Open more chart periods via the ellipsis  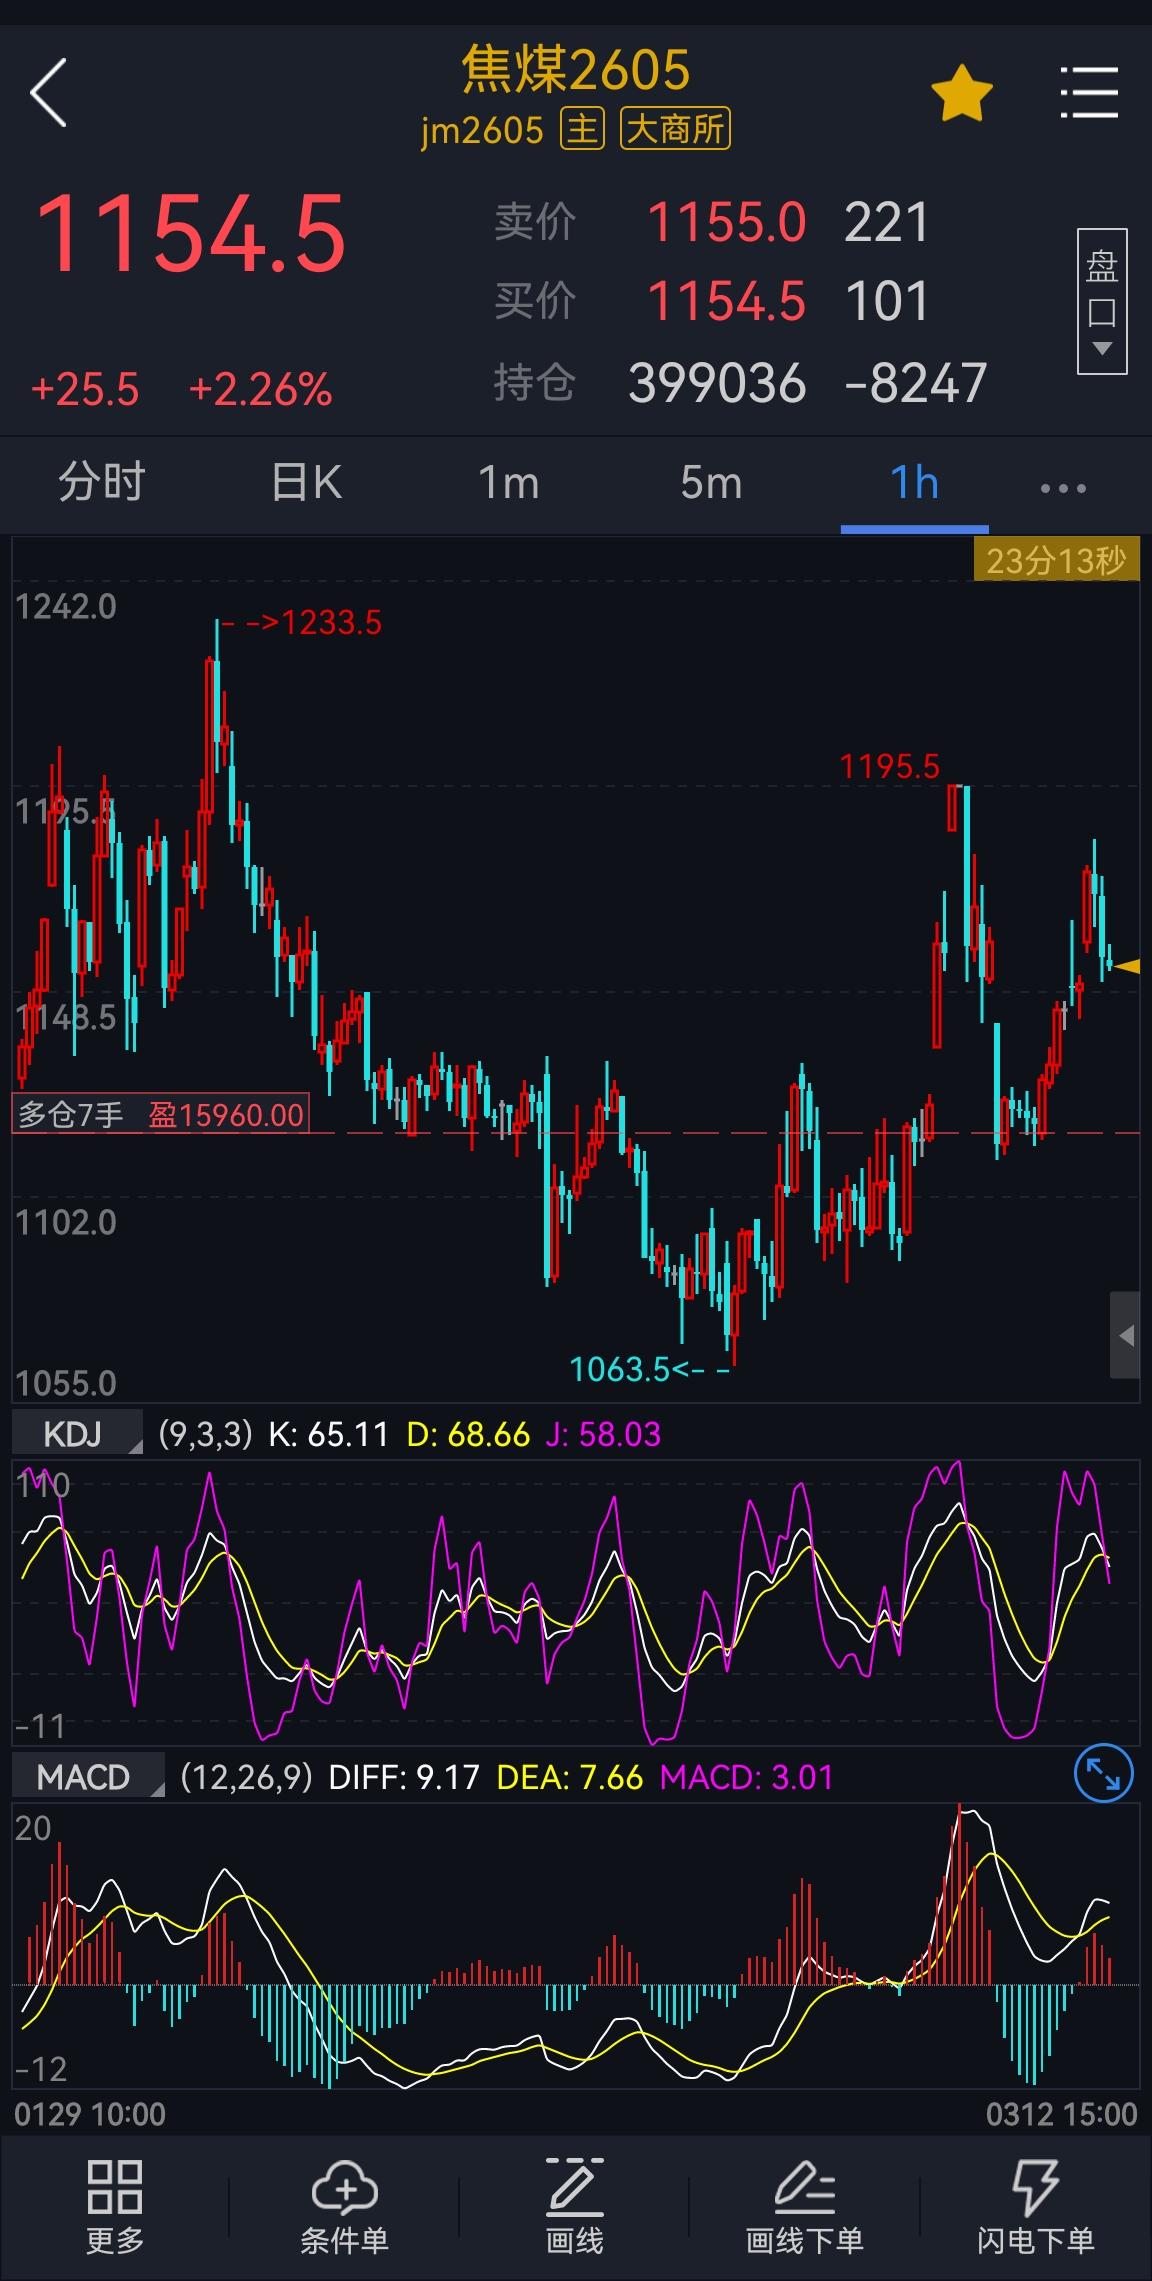coord(1063,488)
